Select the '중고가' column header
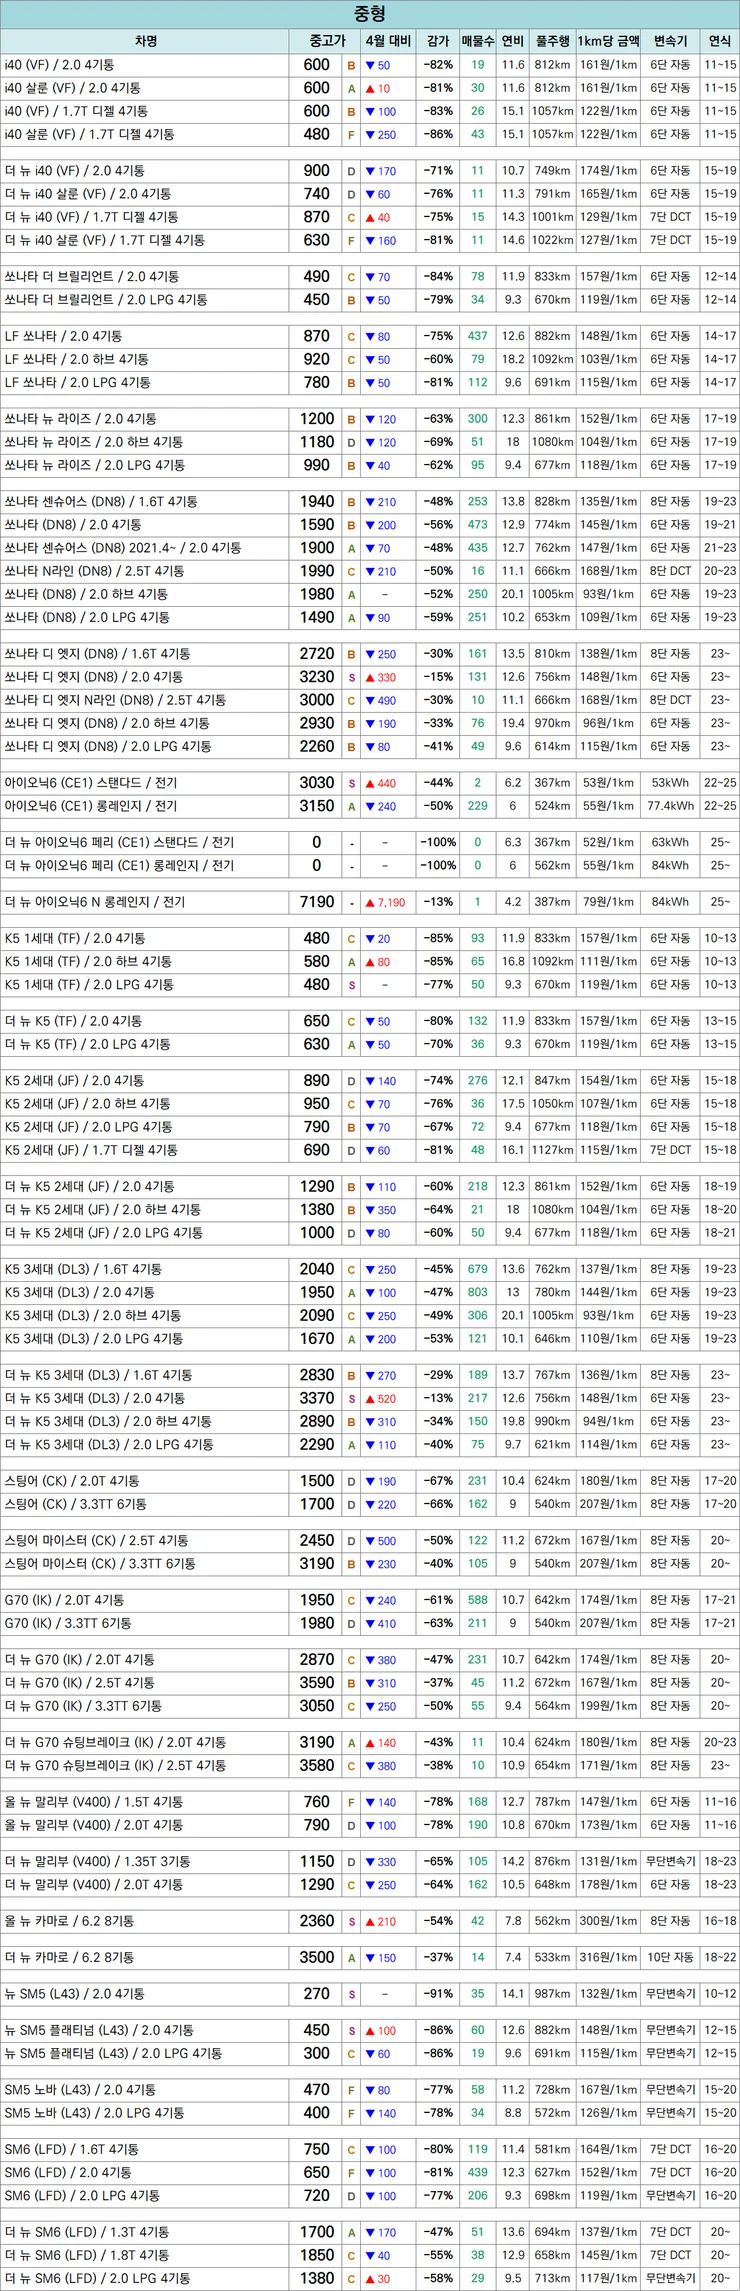Screen dimensions: 740x2291 point(326,41)
